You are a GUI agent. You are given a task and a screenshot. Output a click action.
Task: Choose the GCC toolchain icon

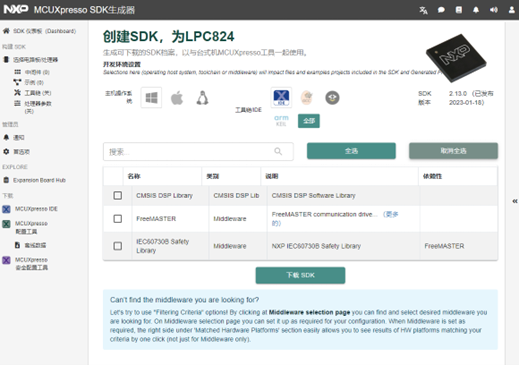(x=307, y=98)
